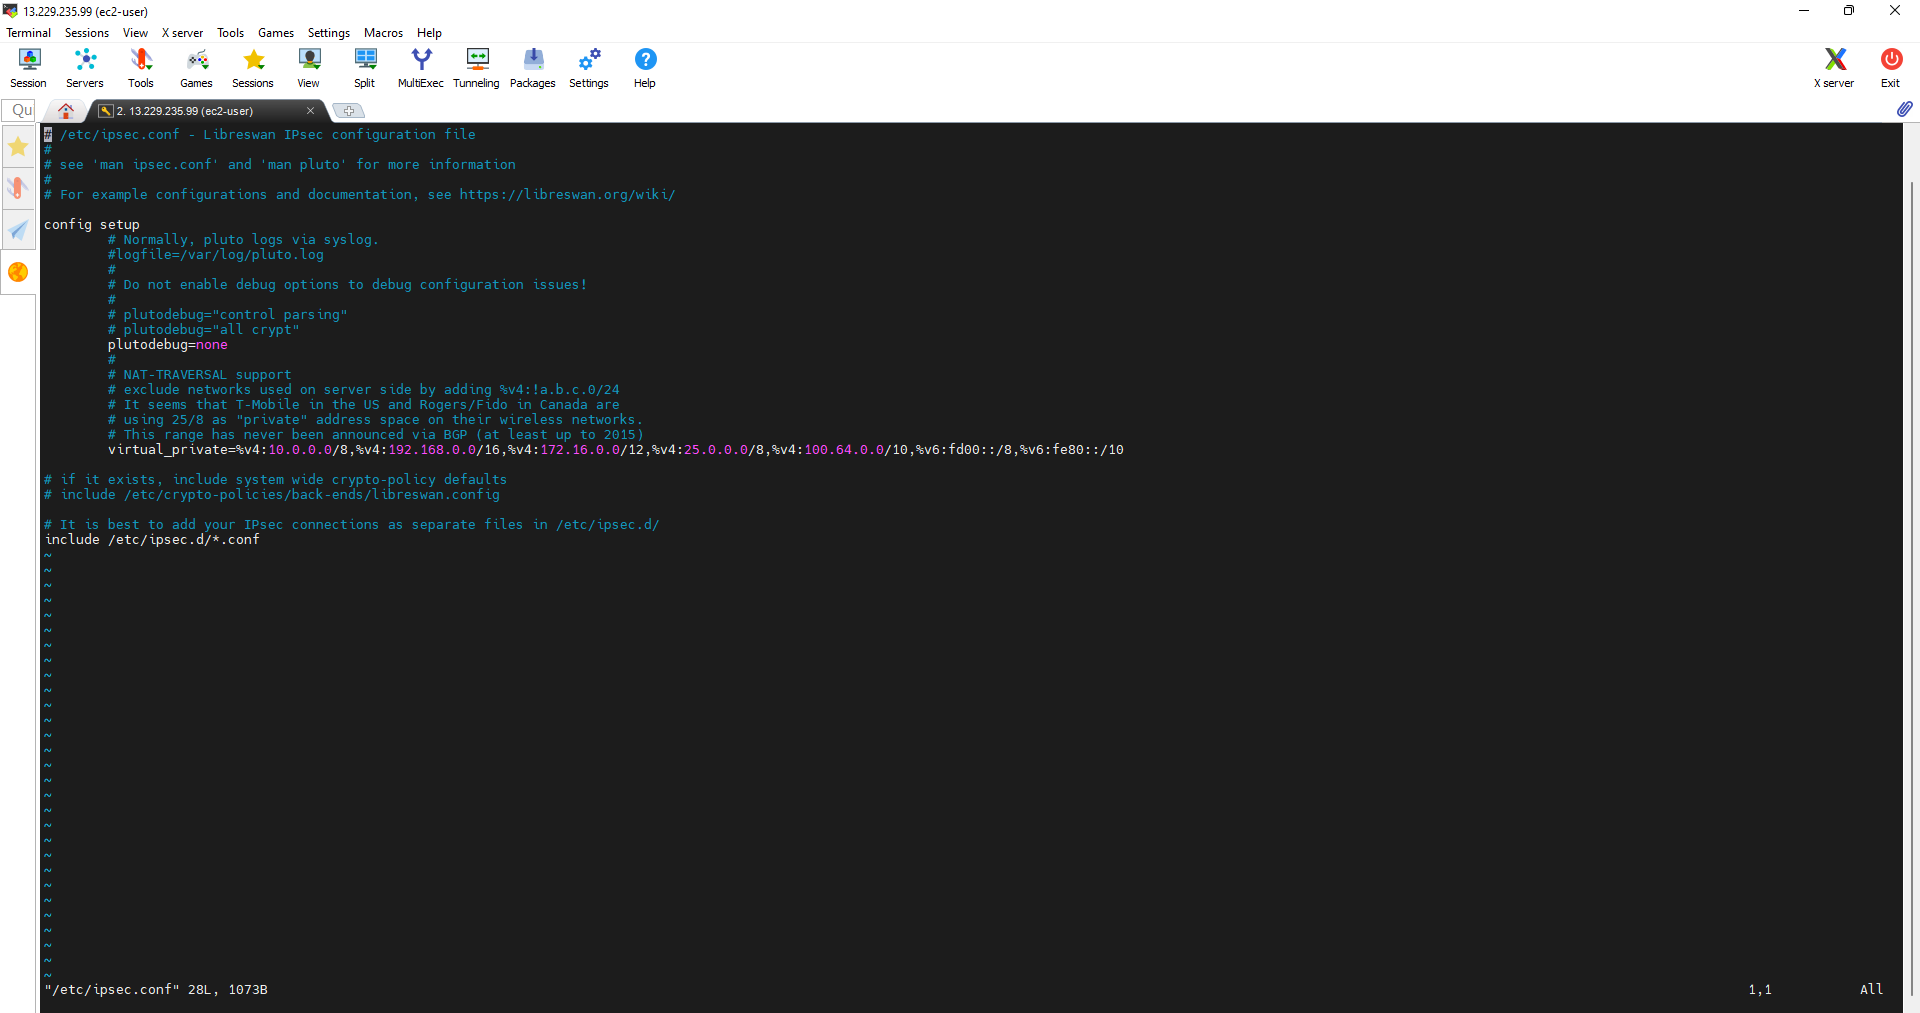Minimize the MobaXterm window
Image resolution: width=1920 pixels, height=1013 pixels.
1804,11
